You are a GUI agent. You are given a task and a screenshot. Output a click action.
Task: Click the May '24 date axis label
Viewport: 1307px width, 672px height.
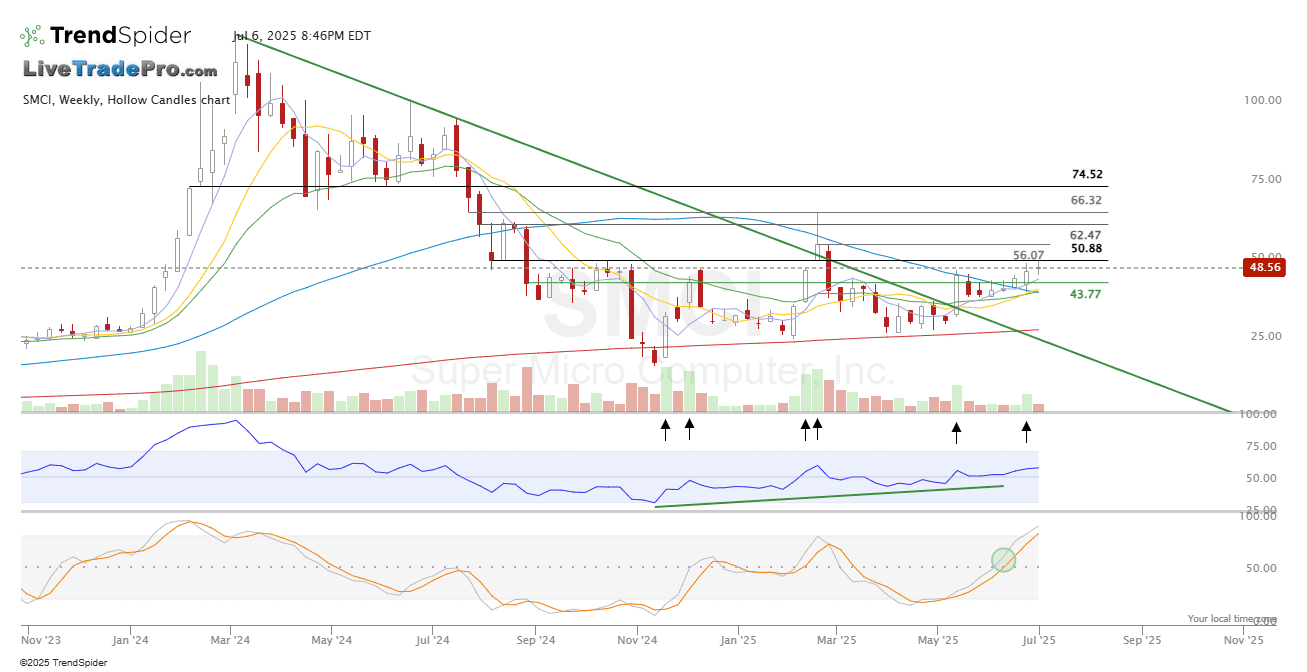332,638
